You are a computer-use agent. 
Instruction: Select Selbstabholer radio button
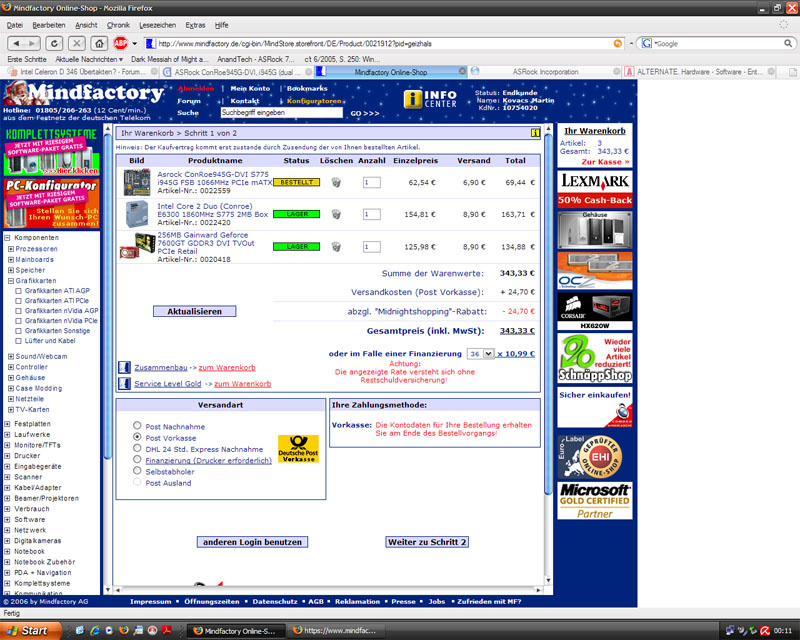pos(137,471)
